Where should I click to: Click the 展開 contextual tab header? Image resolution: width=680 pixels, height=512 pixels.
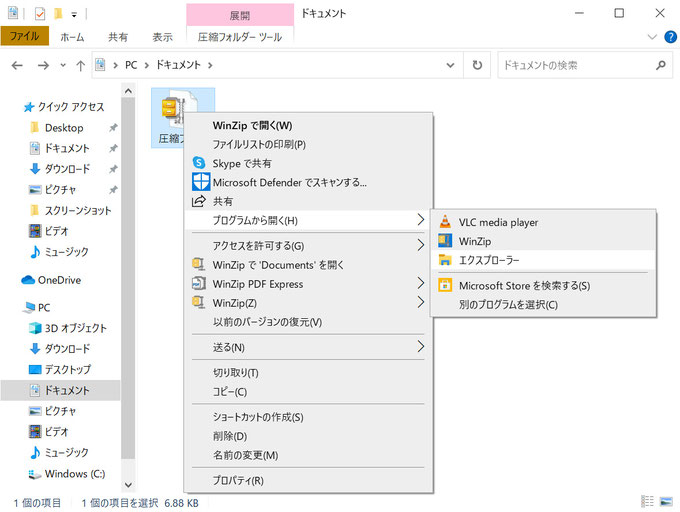(240, 16)
